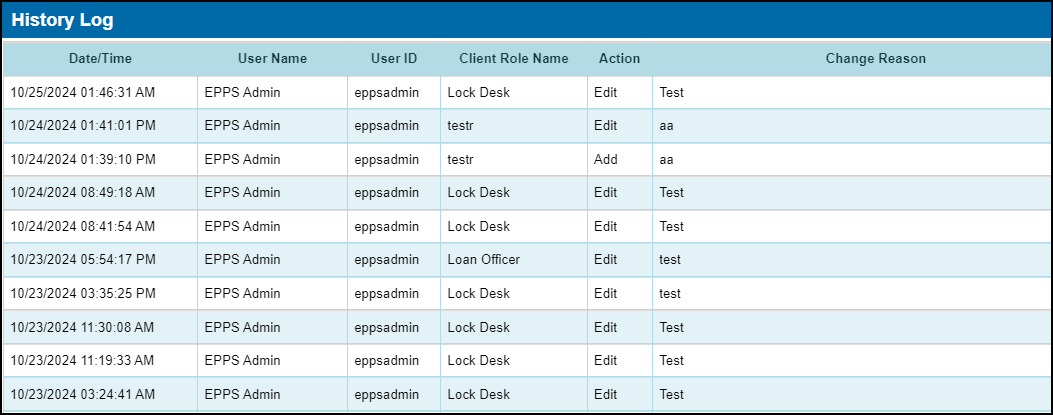Image resolution: width=1053 pixels, height=415 pixels.
Task: Click the Add action cell
Action: (x=606, y=160)
